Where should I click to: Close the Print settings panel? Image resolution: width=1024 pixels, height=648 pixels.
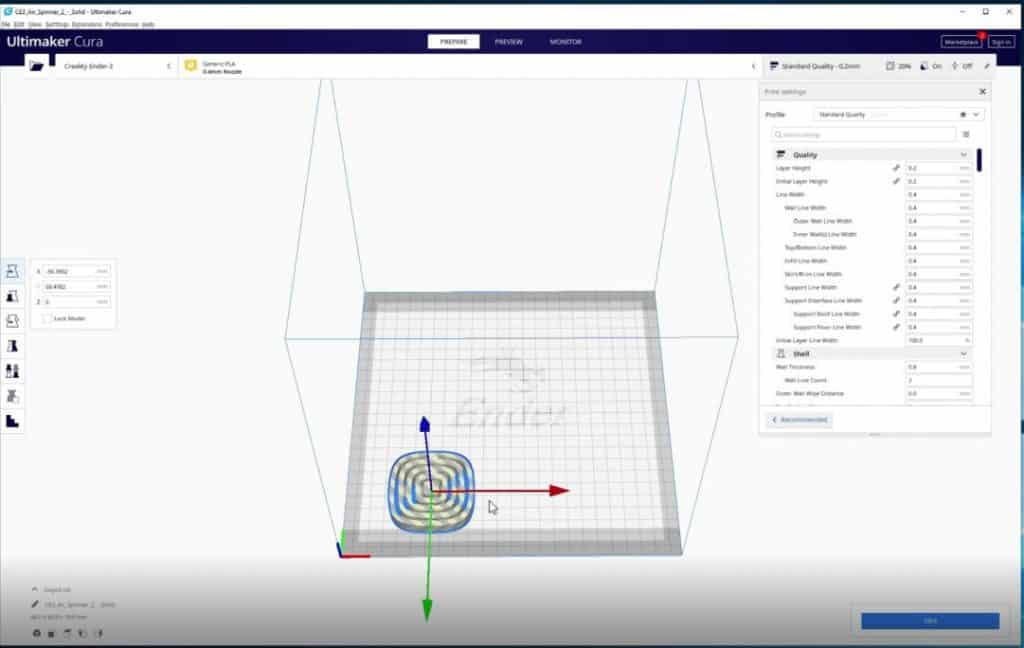point(982,91)
